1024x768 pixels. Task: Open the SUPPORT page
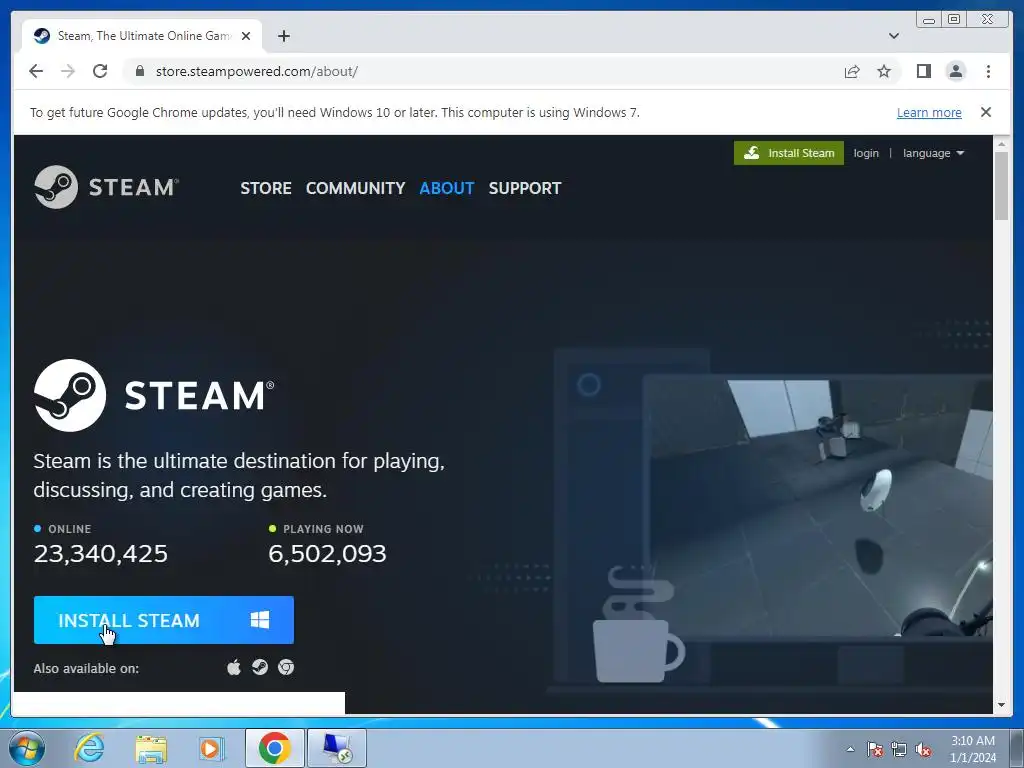pos(525,188)
